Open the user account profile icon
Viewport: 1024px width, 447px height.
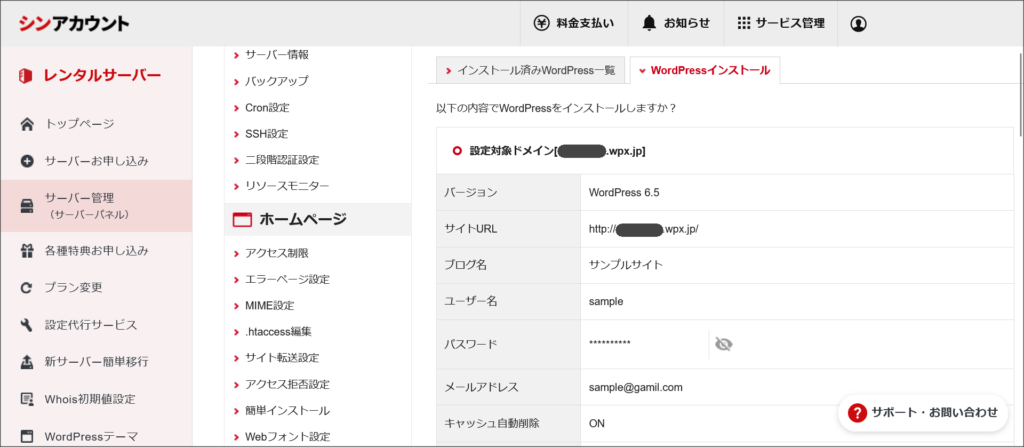(858, 24)
